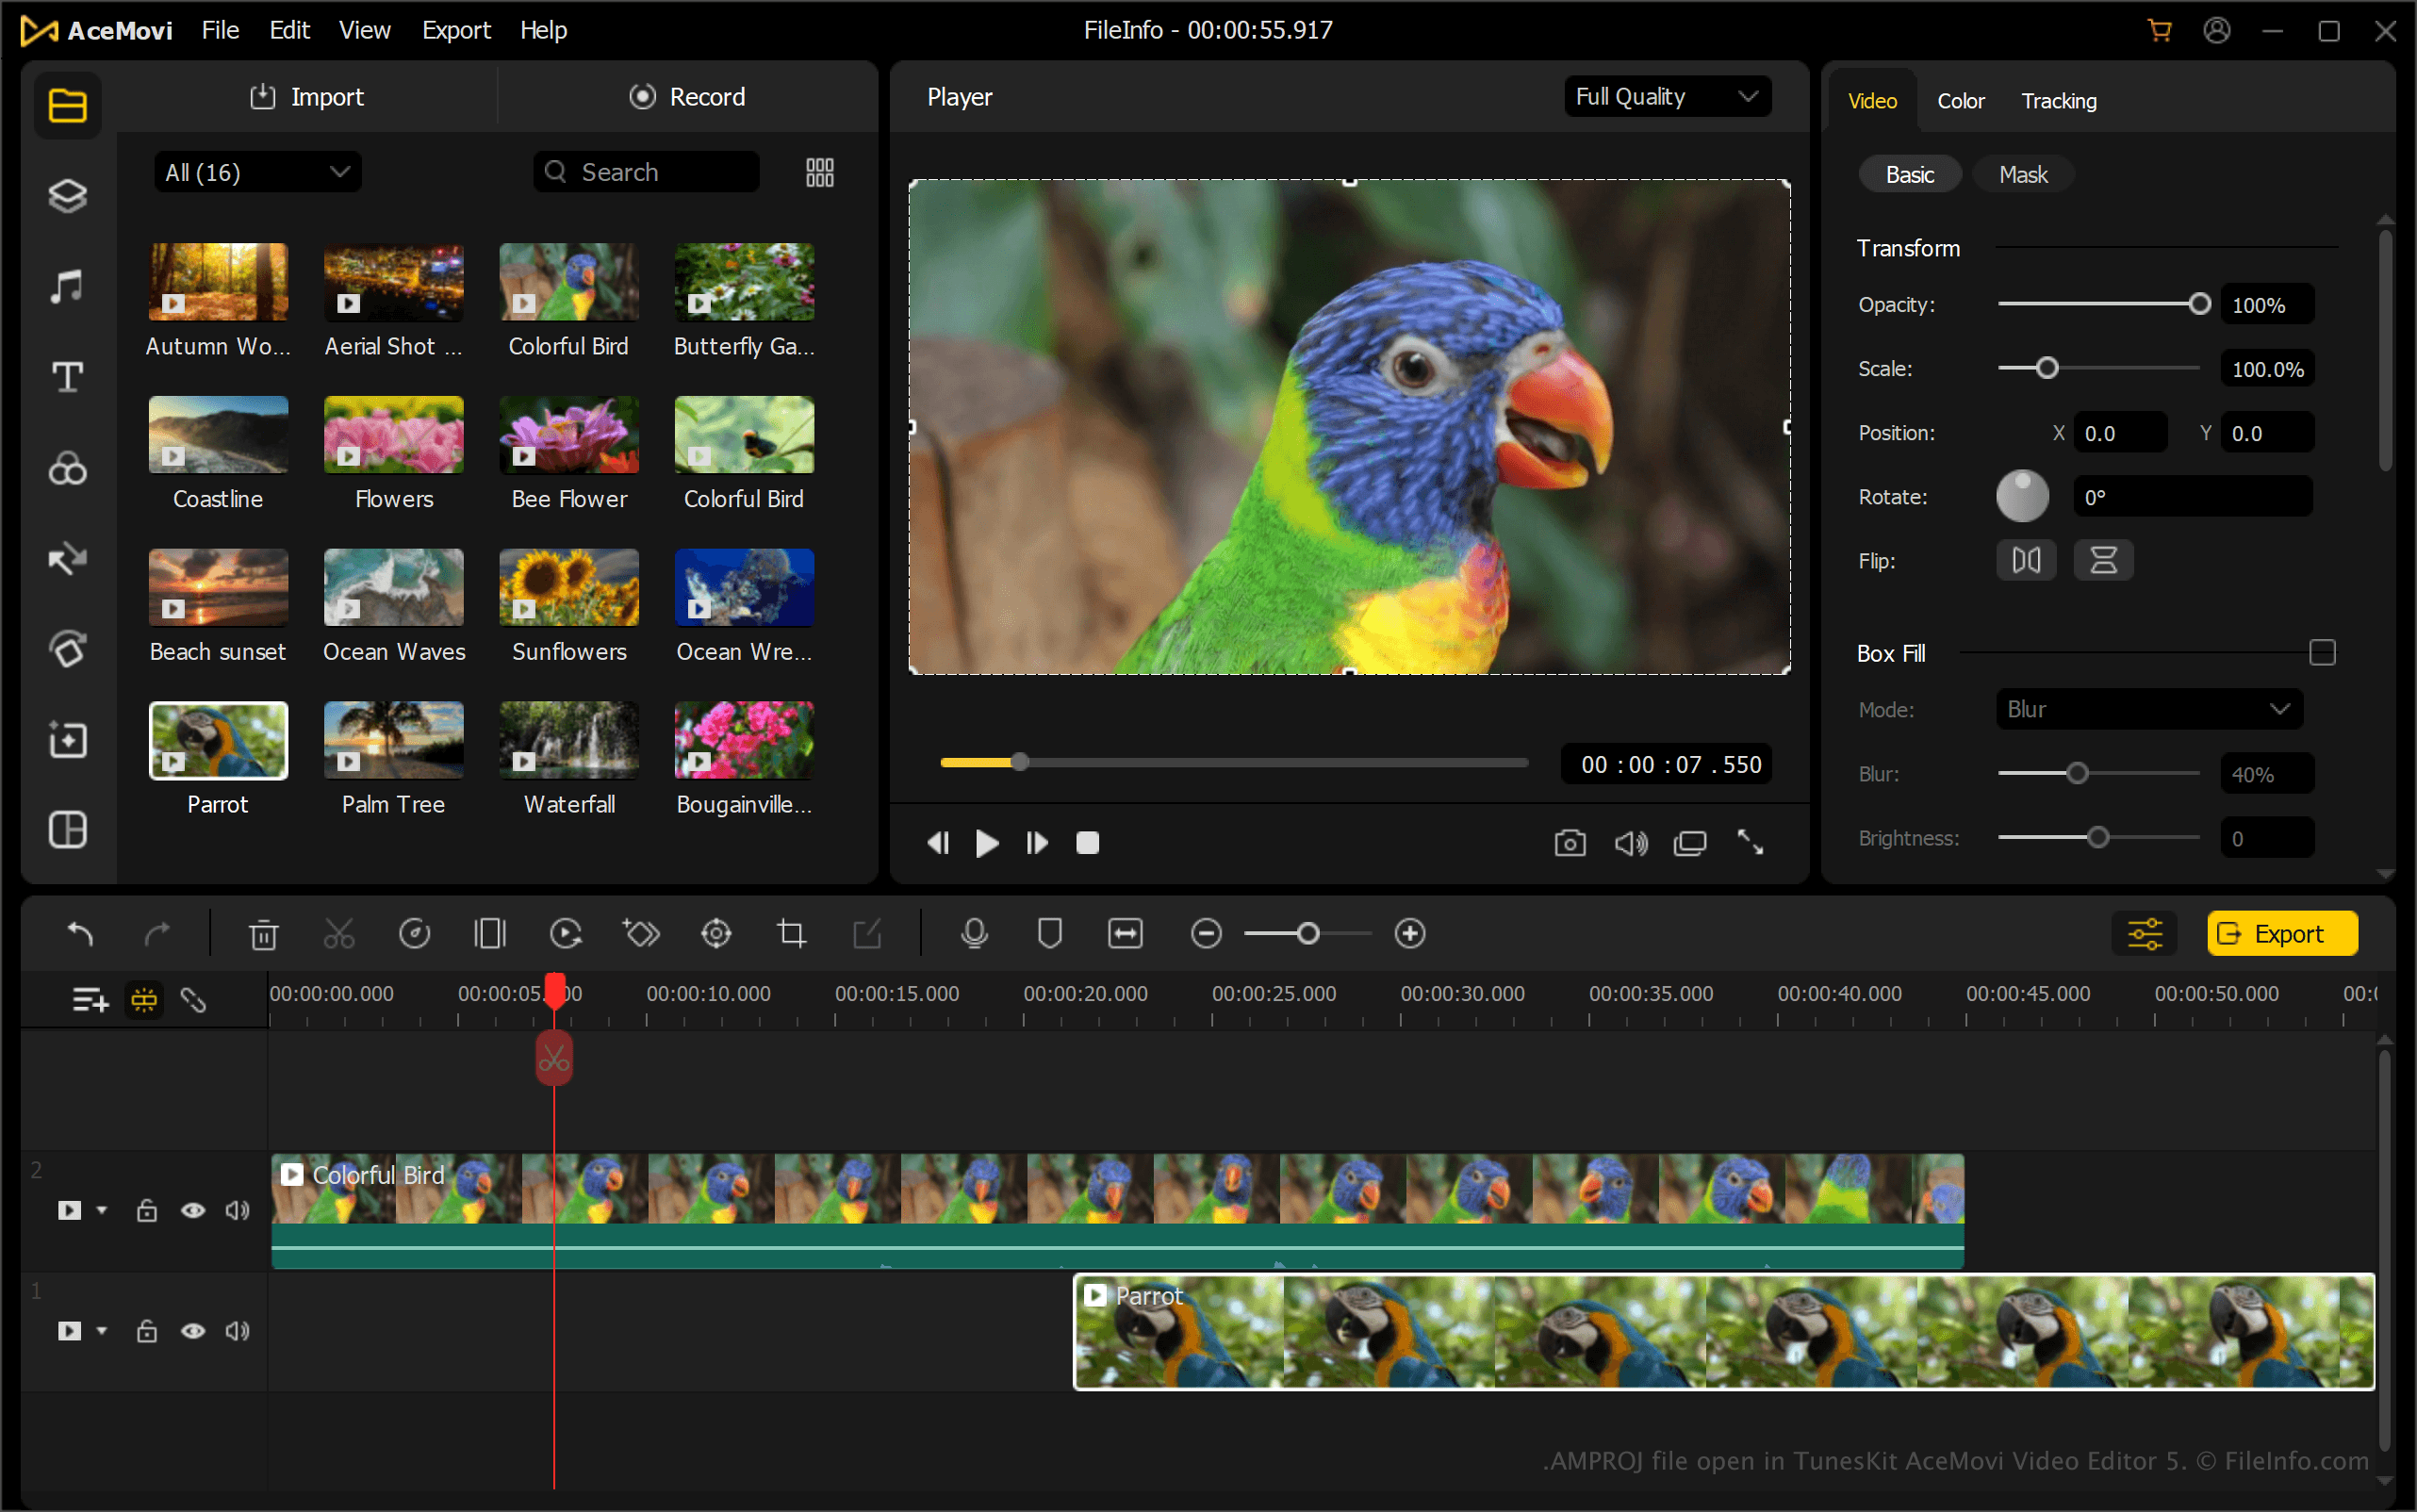Click the microphone voiceover record icon
The height and width of the screenshot is (1512, 2417).
pos(973,933)
